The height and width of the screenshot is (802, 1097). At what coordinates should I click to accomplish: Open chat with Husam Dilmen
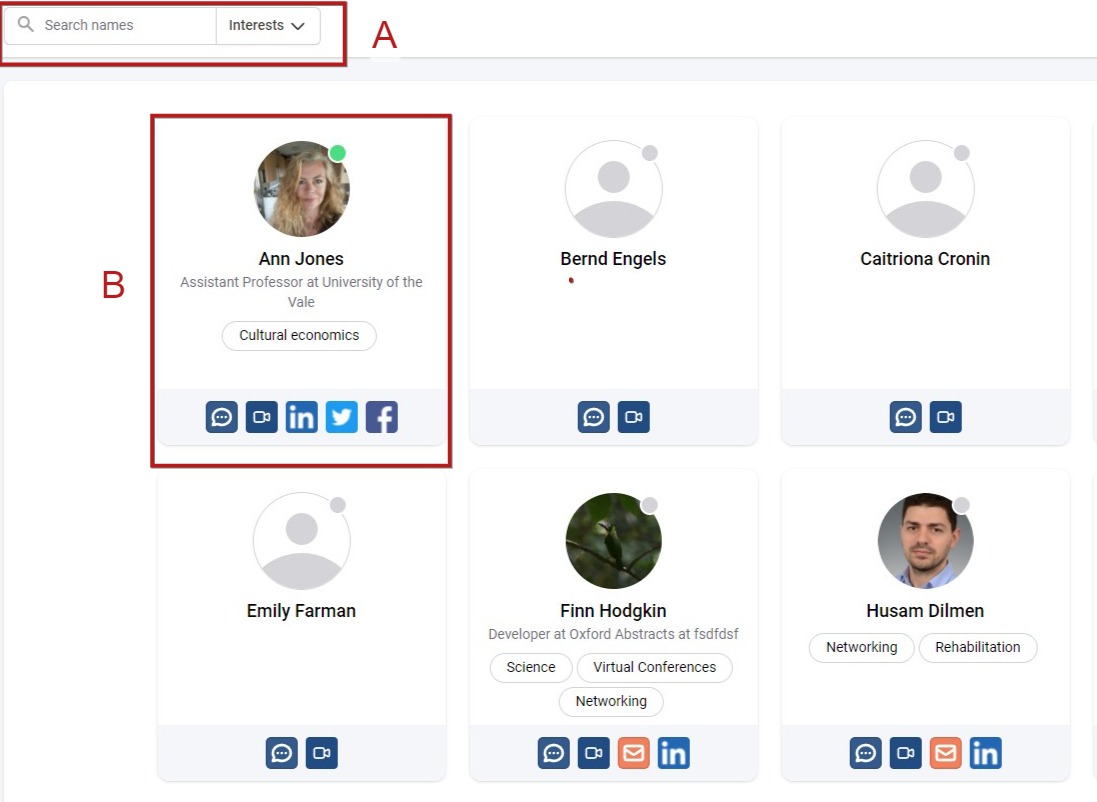click(x=865, y=753)
